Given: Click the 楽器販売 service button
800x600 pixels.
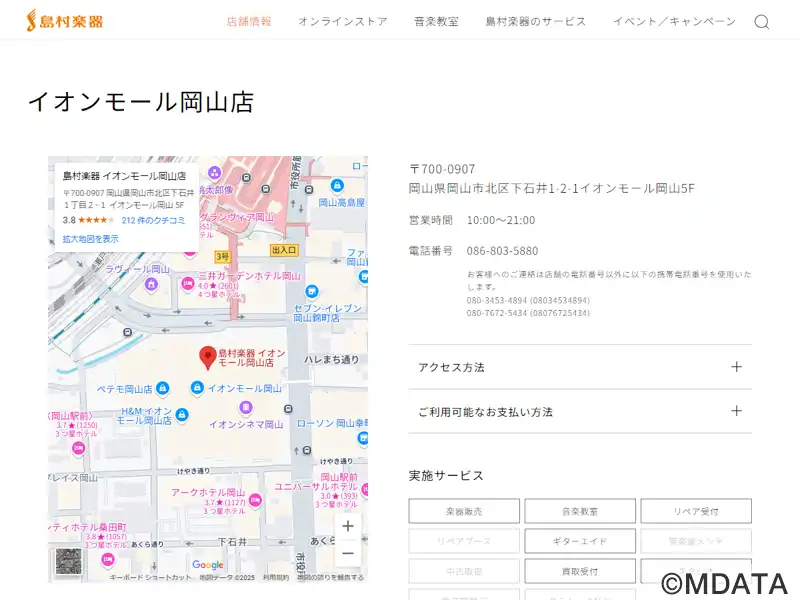Looking at the screenshot, I should (x=464, y=511).
